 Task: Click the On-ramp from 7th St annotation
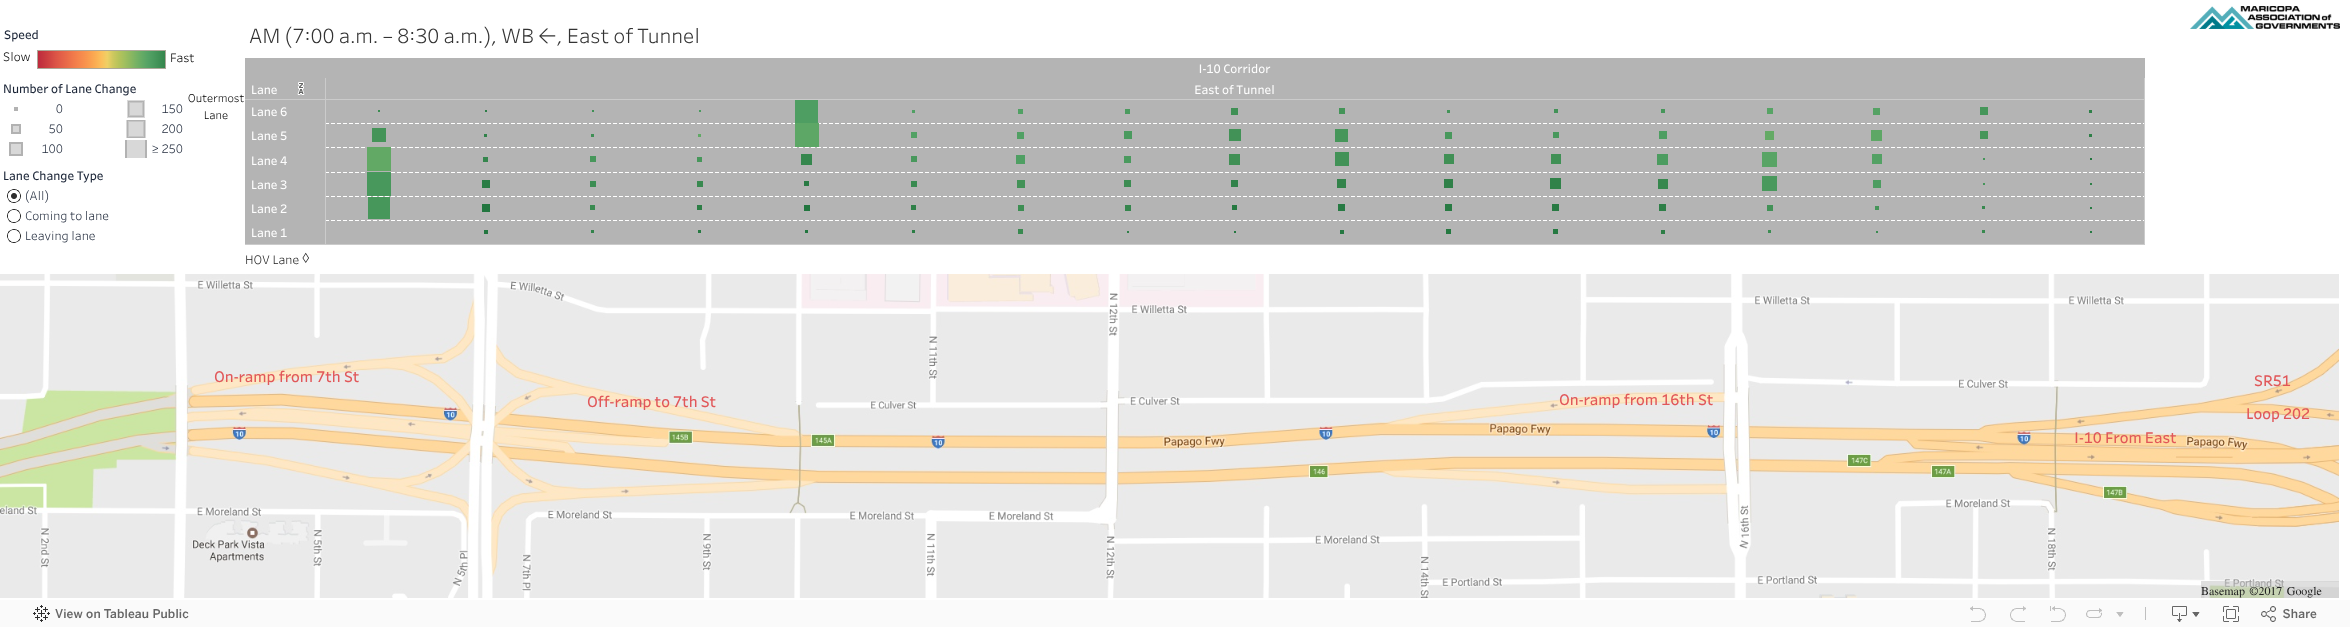286,377
